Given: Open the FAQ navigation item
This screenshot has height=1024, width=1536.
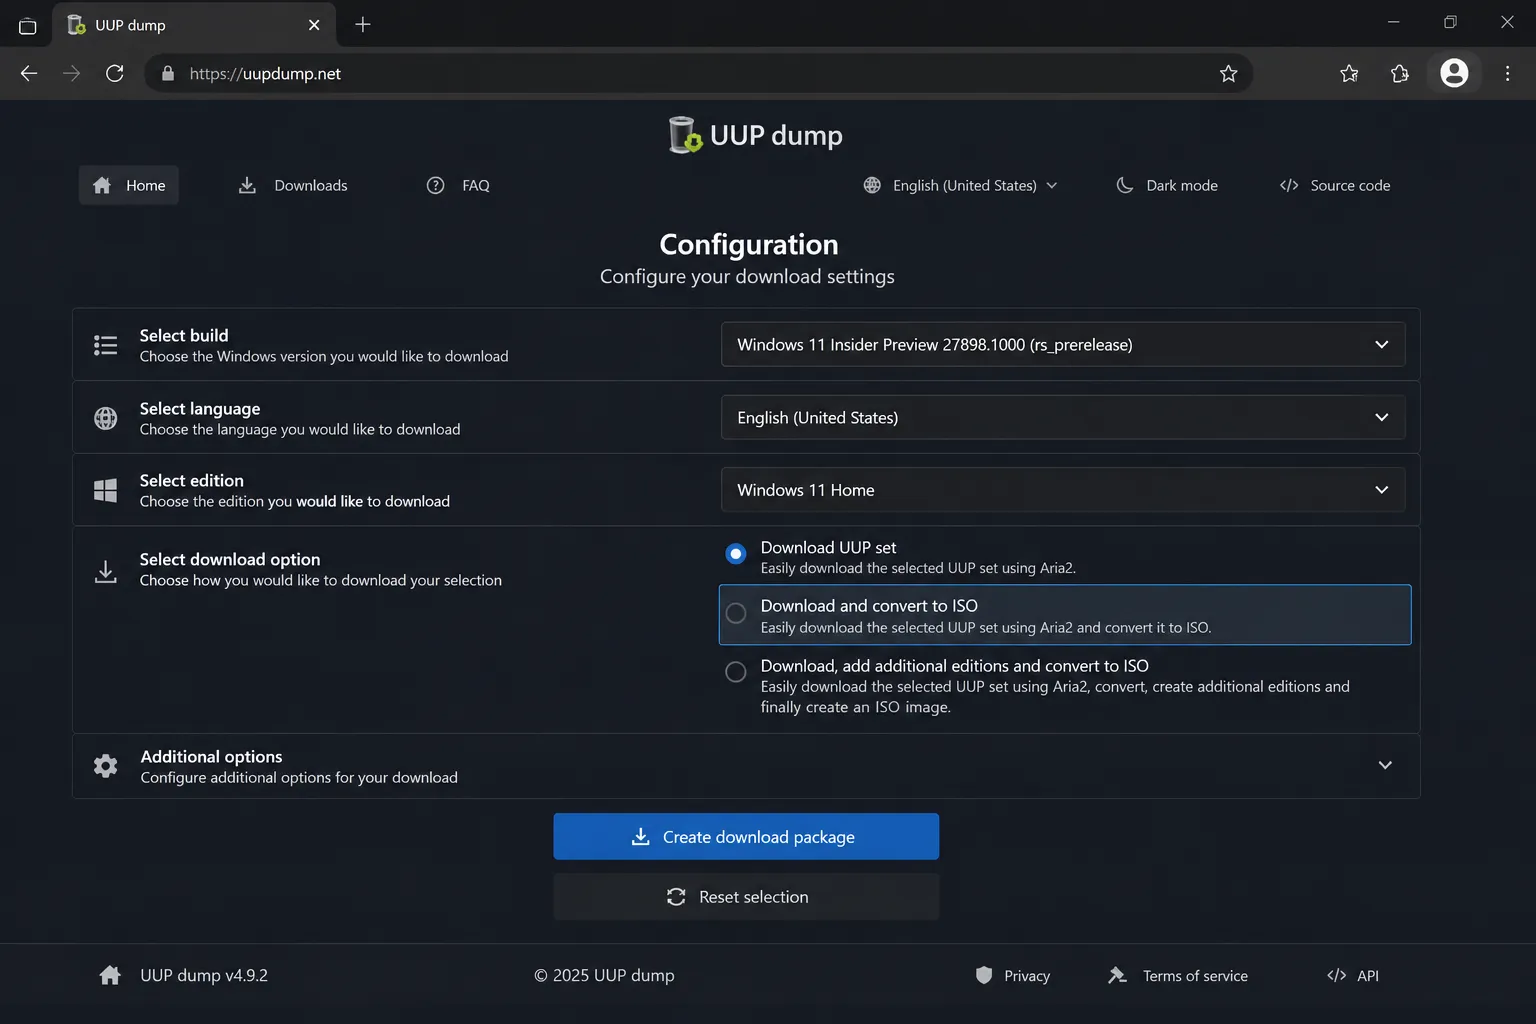Looking at the screenshot, I should (x=458, y=185).
